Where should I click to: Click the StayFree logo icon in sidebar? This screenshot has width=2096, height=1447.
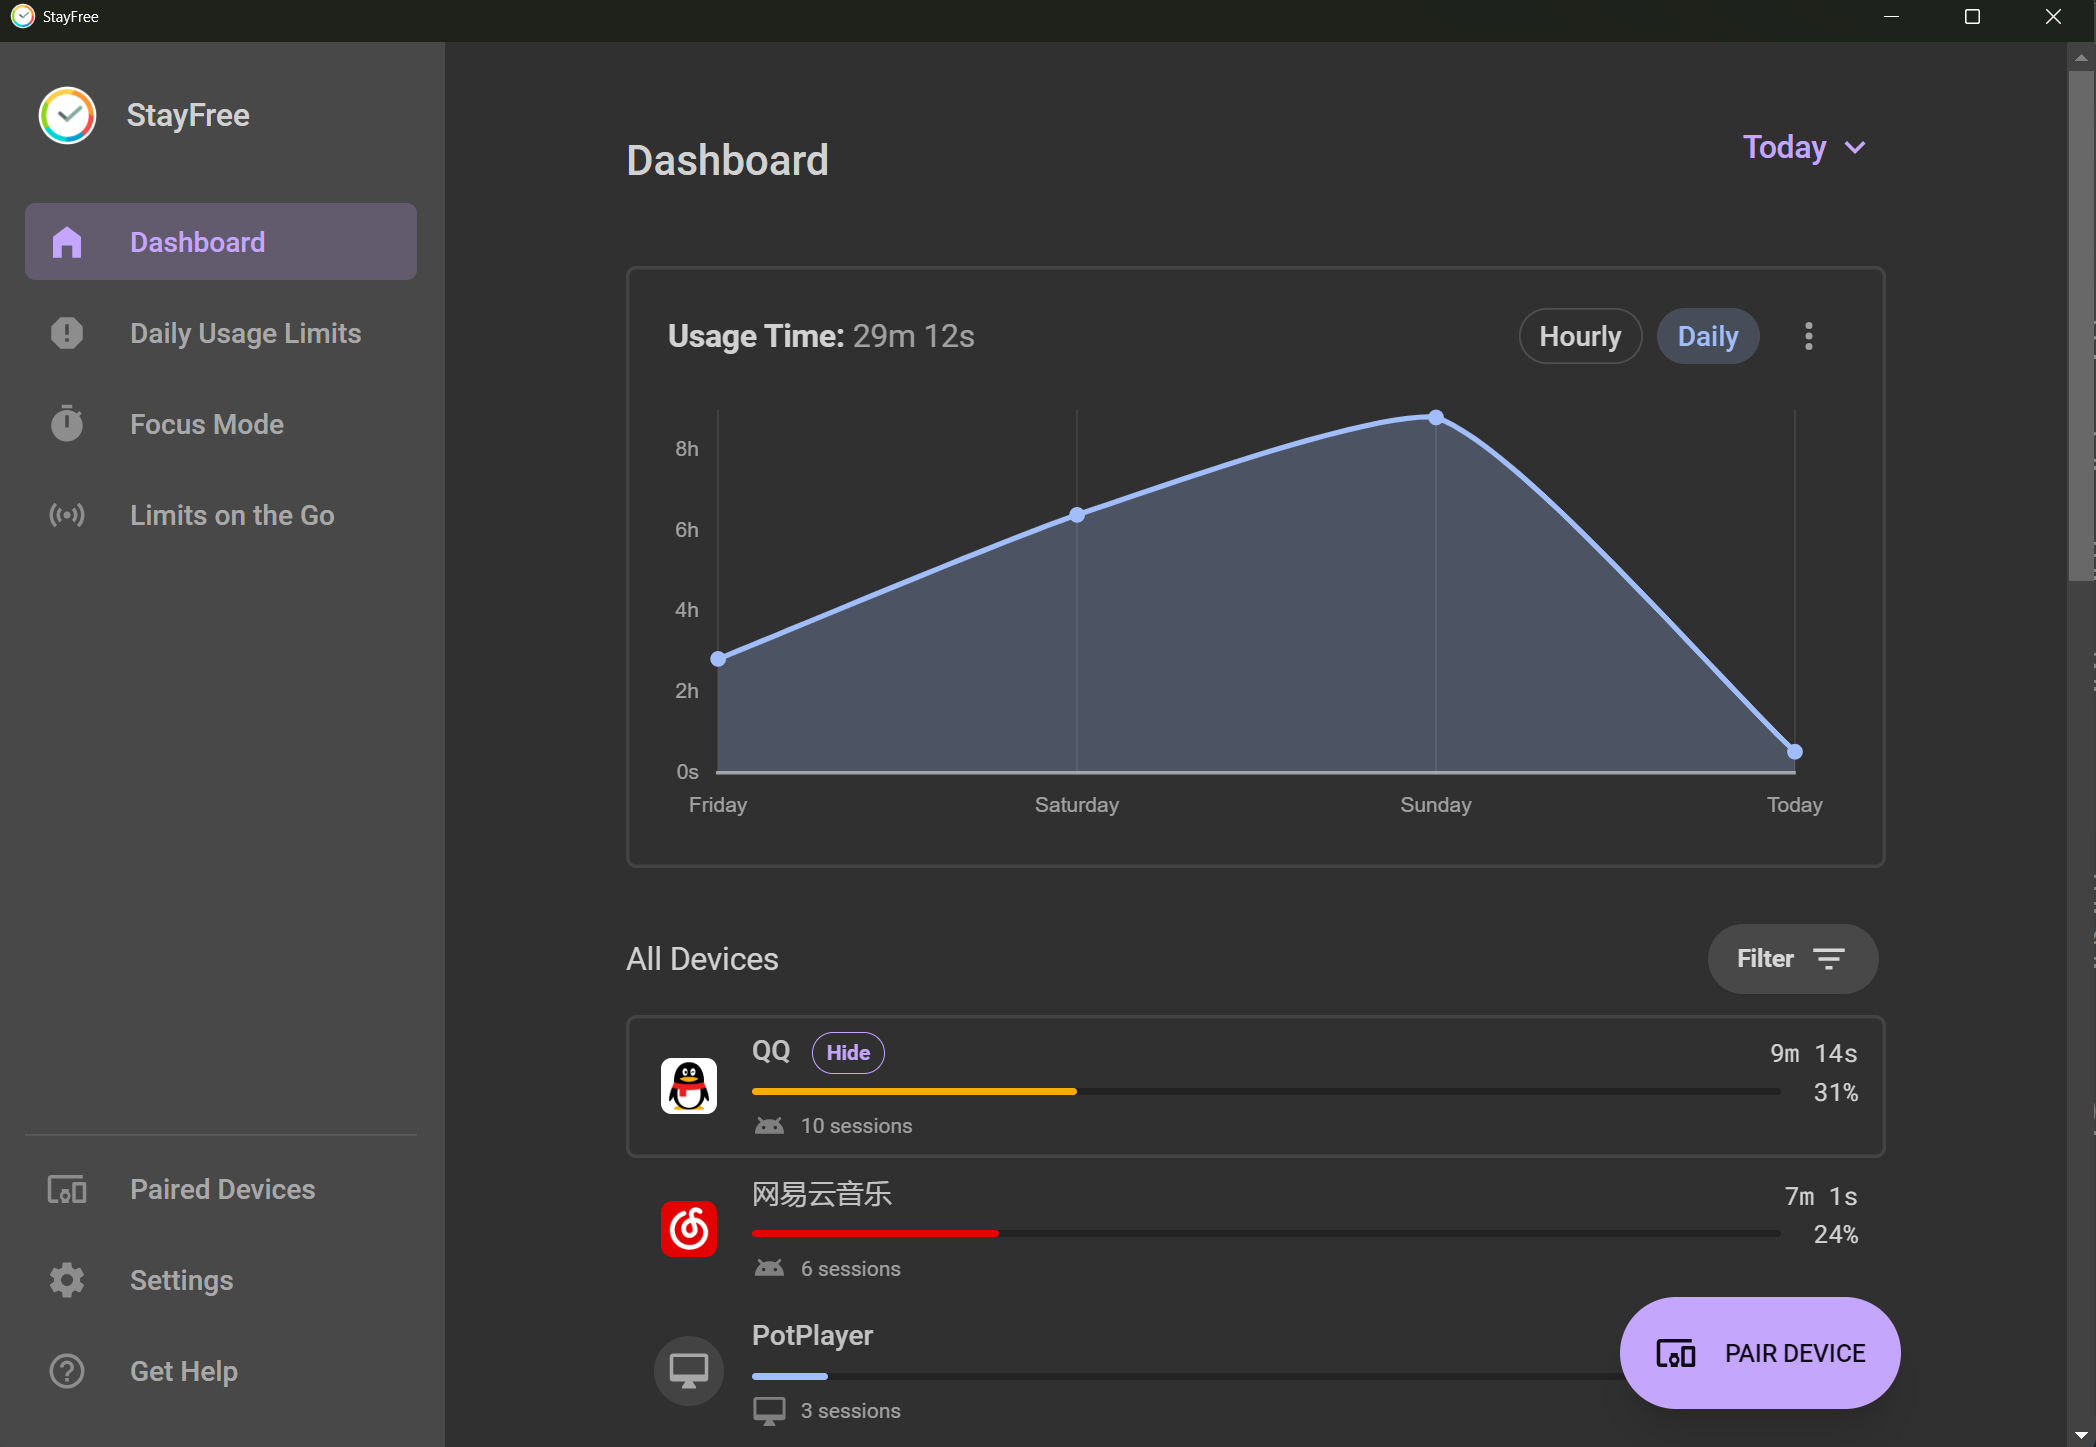pos(67,116)
